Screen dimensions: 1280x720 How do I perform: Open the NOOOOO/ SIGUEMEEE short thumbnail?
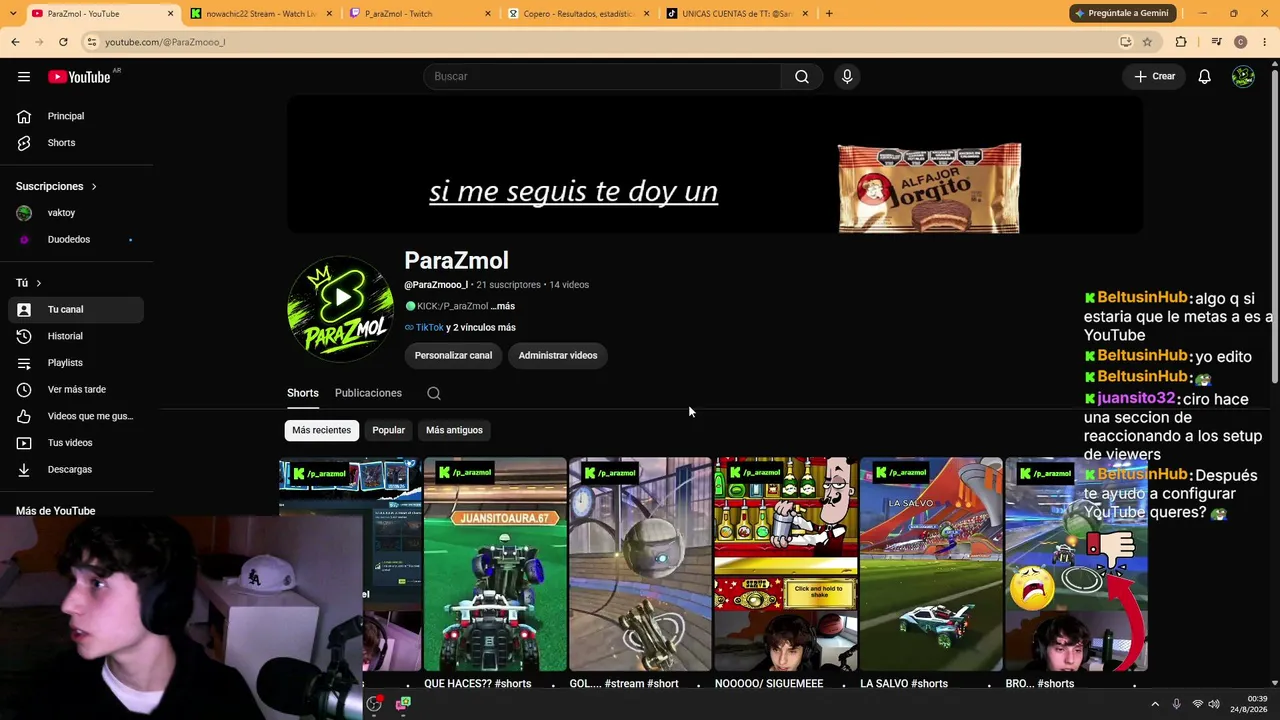[x=785, y=564]
